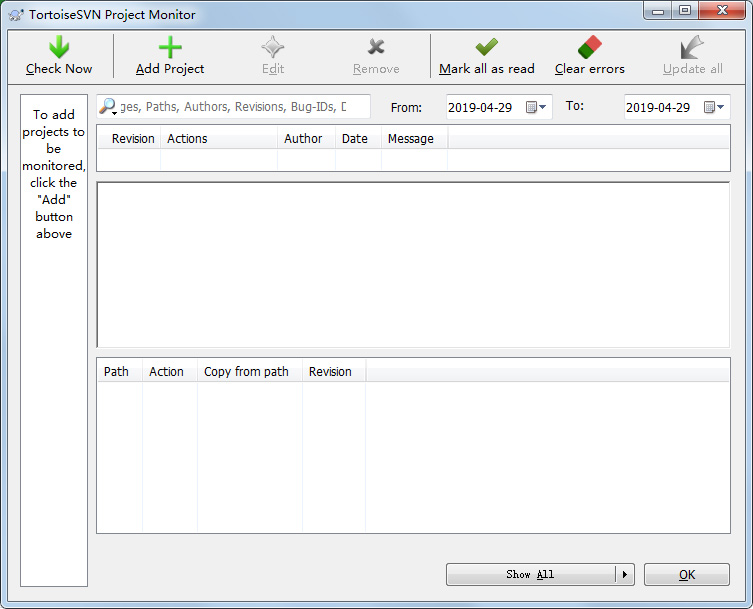The height and width of the screenshot is (609, 753).
Task: Sort by Copy from path column header
Action: 250,372
